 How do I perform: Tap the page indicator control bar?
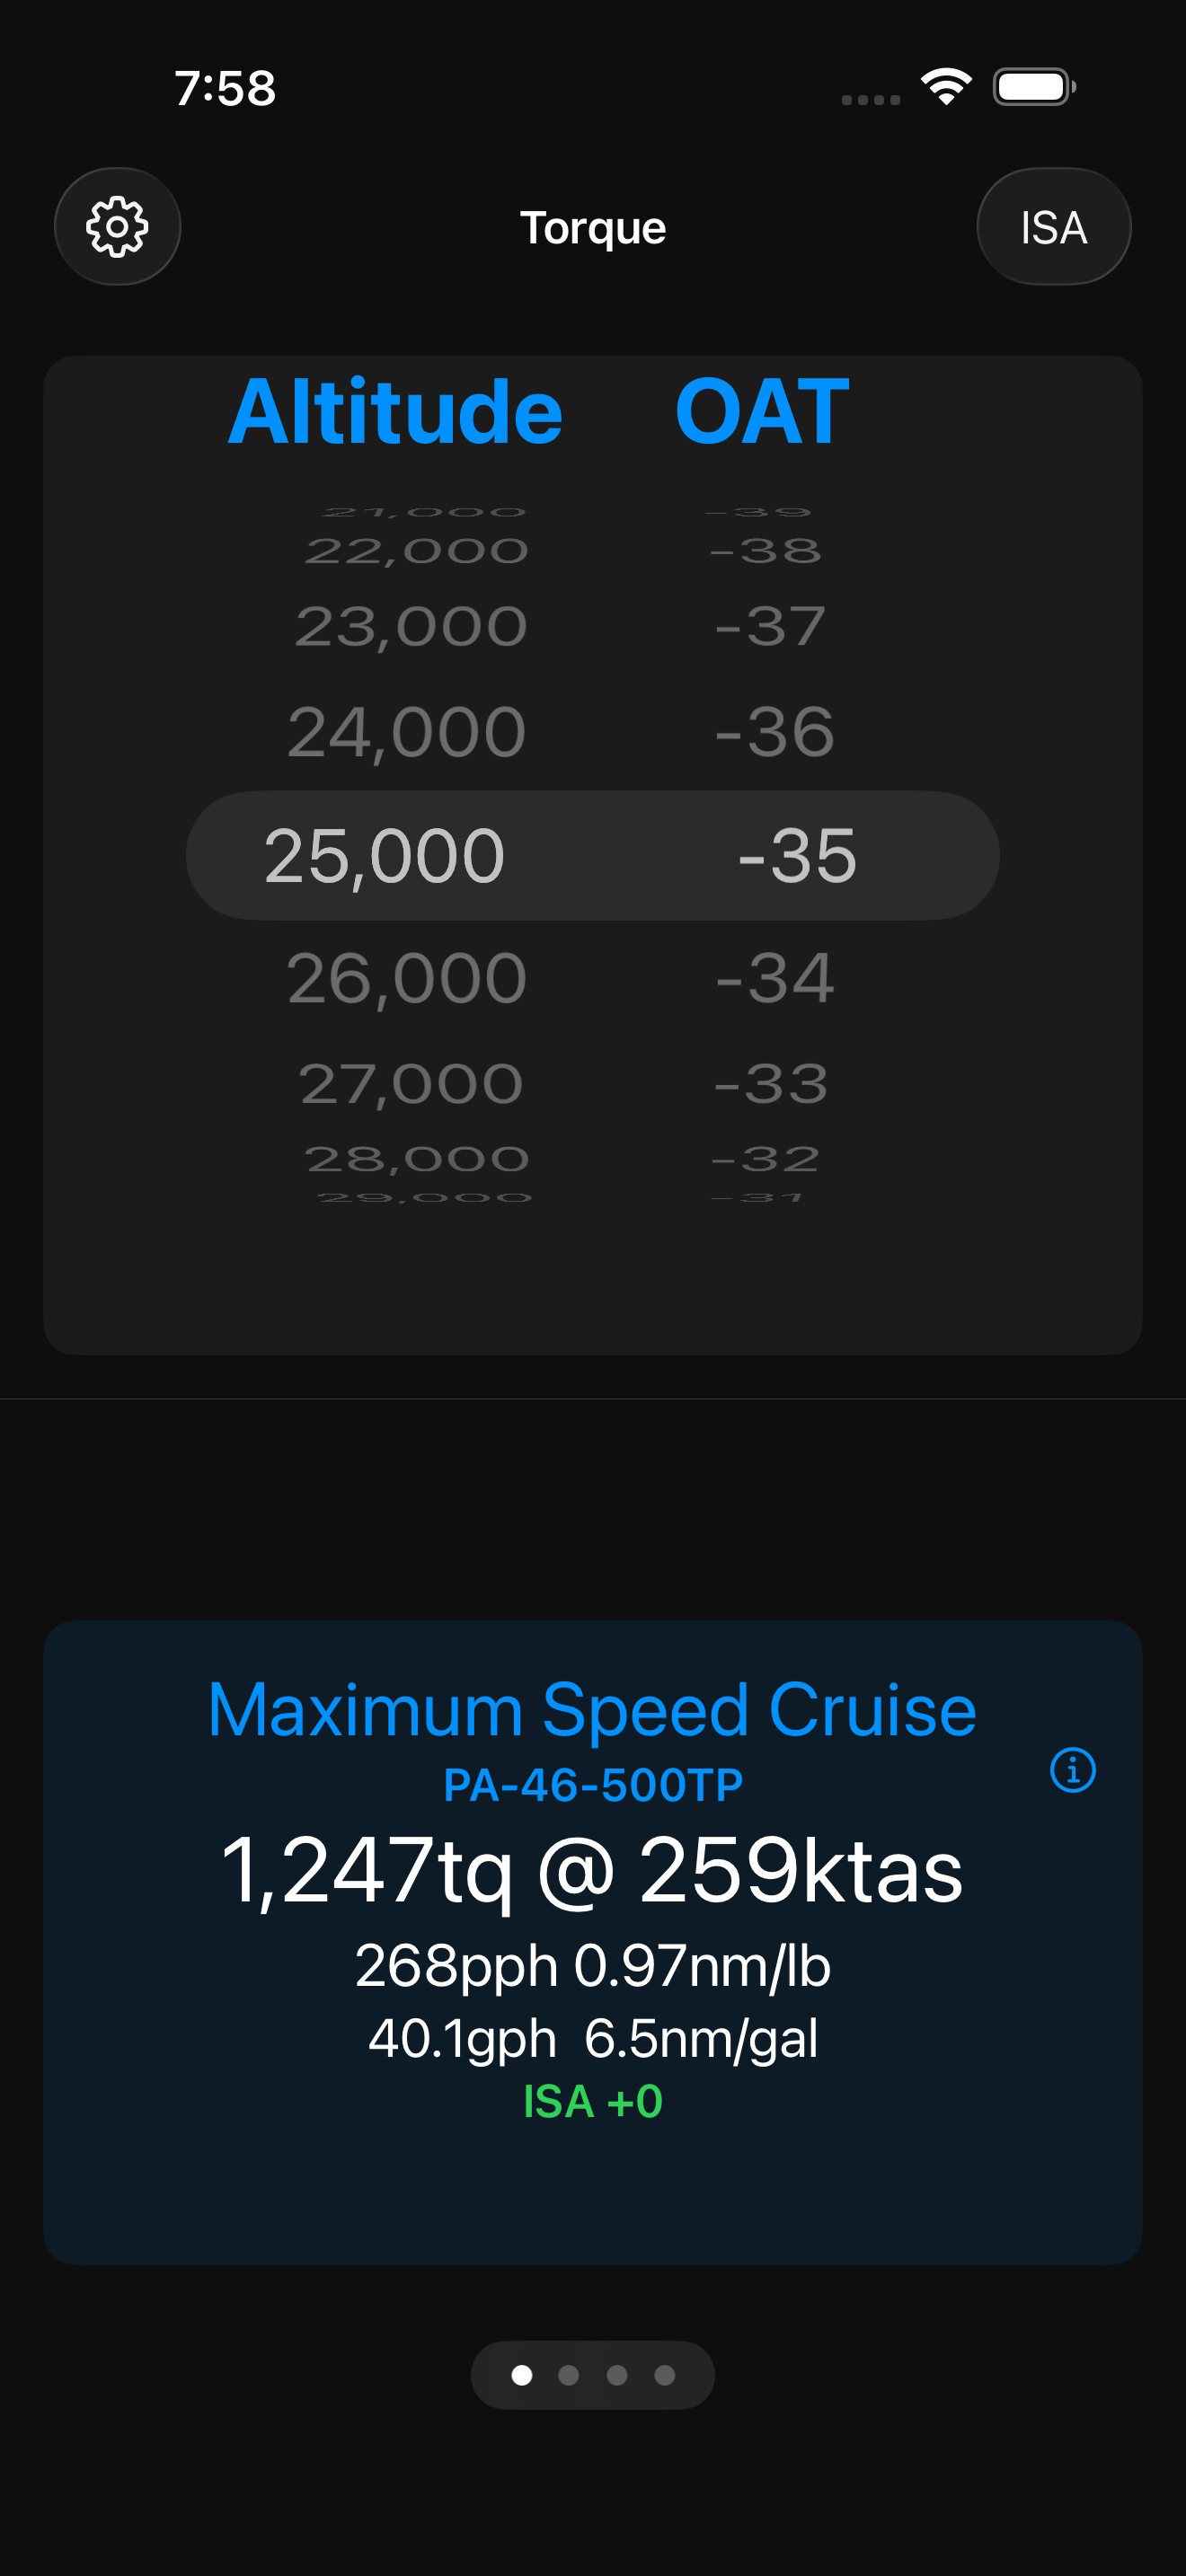[x=593, y=2374]
